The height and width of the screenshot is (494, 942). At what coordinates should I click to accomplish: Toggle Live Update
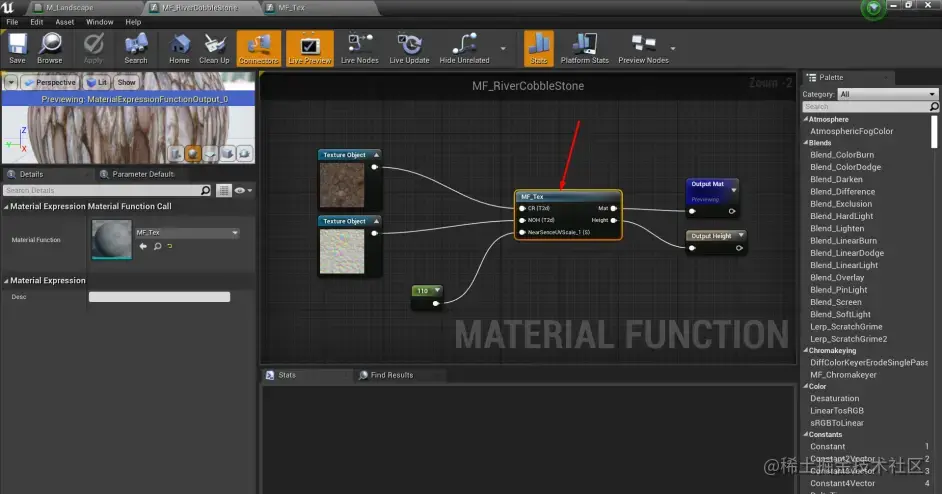[x=409, y=48]
